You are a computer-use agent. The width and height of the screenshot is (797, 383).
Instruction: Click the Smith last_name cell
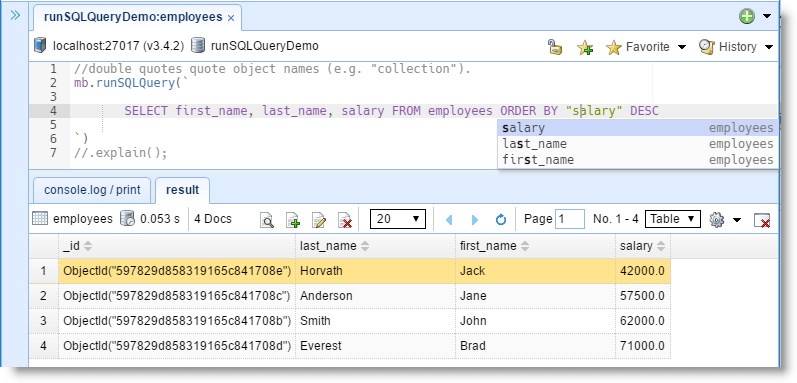pyautogui.click(x=376, y=321)
